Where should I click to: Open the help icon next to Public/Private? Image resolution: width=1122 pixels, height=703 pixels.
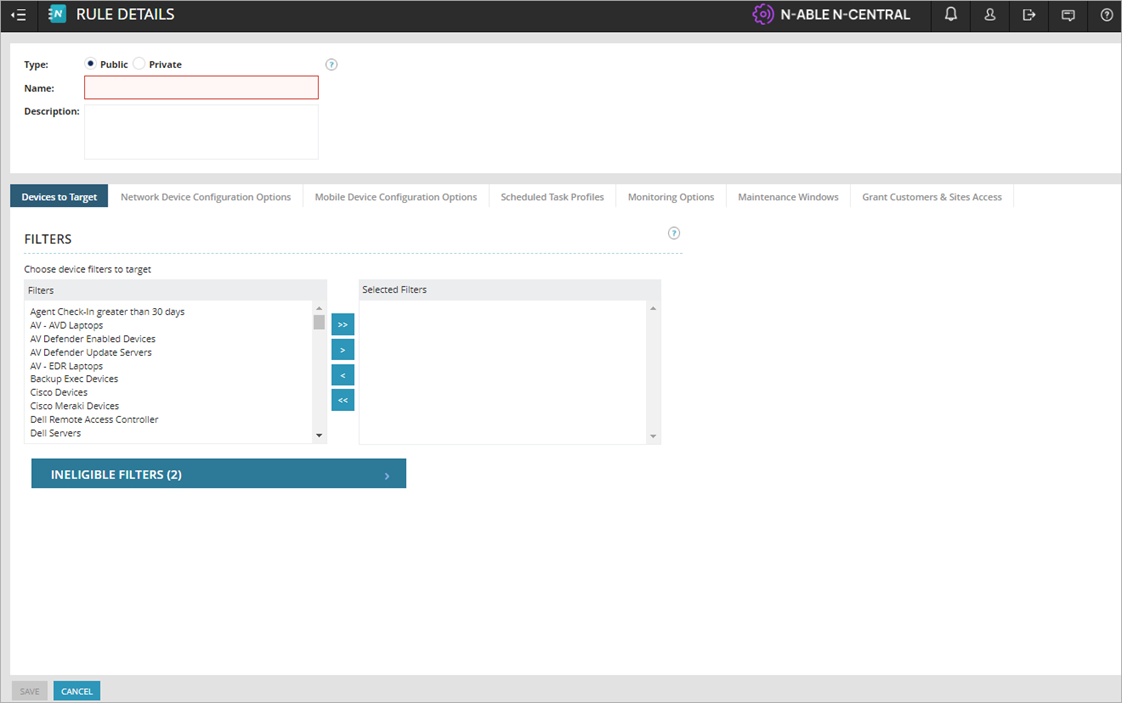tap(331, 63)
